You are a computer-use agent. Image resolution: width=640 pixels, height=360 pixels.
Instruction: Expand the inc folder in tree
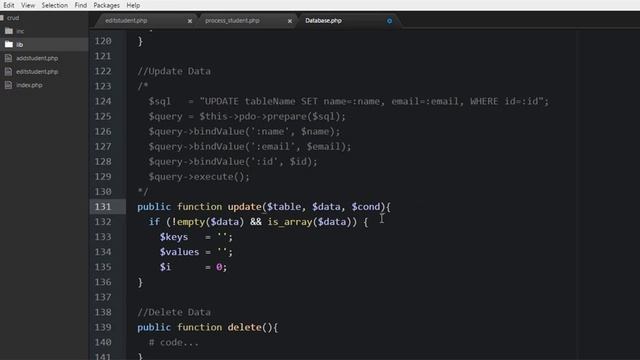coord(20,31)
